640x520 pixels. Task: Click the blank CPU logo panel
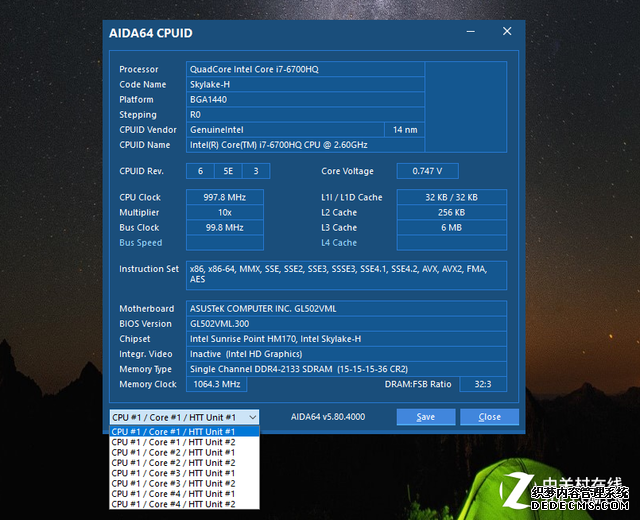tap(466, 107)
